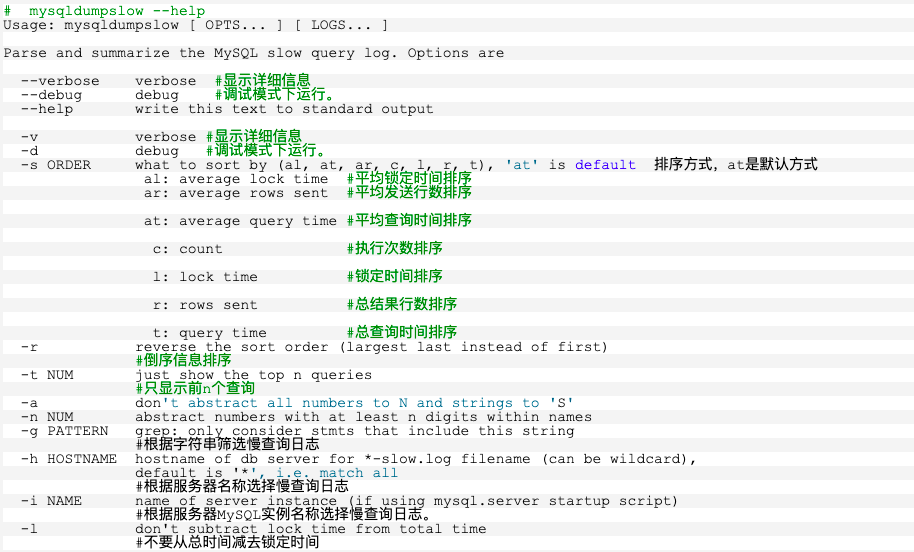Click 'write this text to standard output'
This screenshot has width=914, height=552.
coord(284,109)
